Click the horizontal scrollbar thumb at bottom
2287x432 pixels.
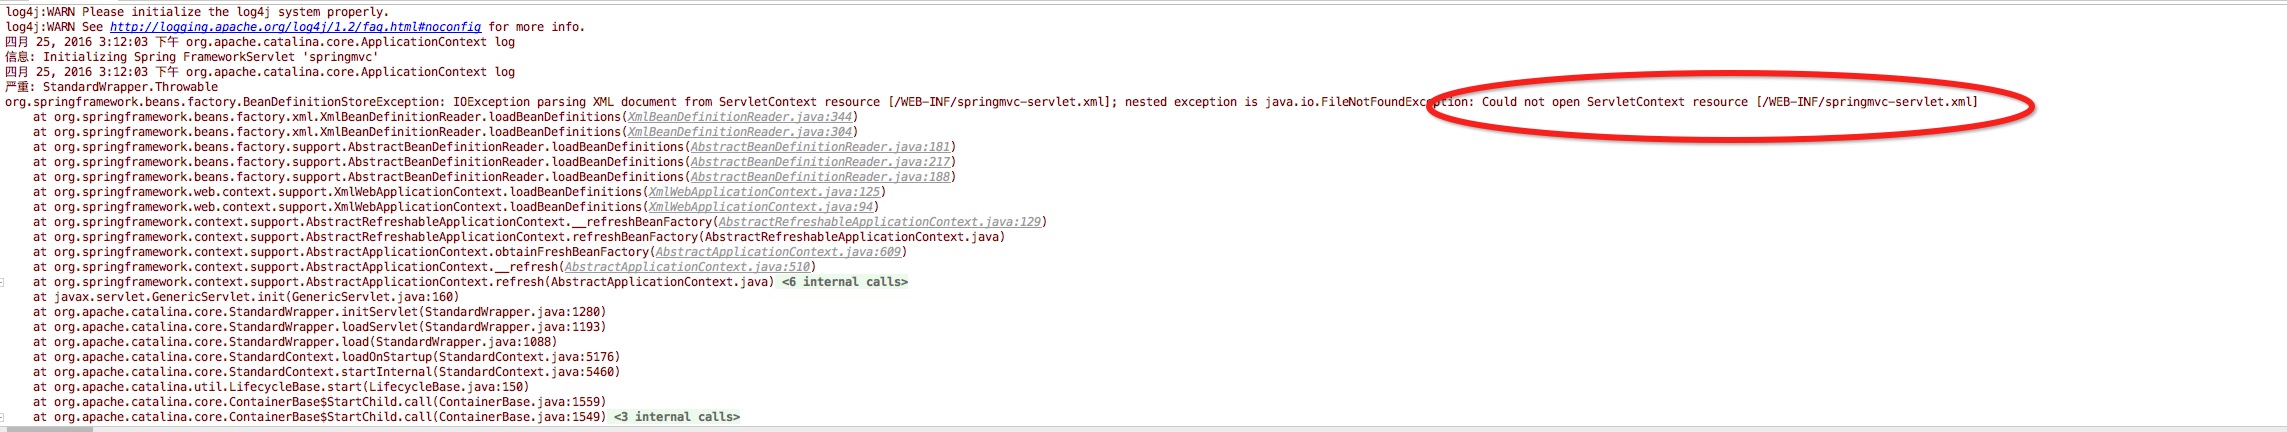click(48, 429)
